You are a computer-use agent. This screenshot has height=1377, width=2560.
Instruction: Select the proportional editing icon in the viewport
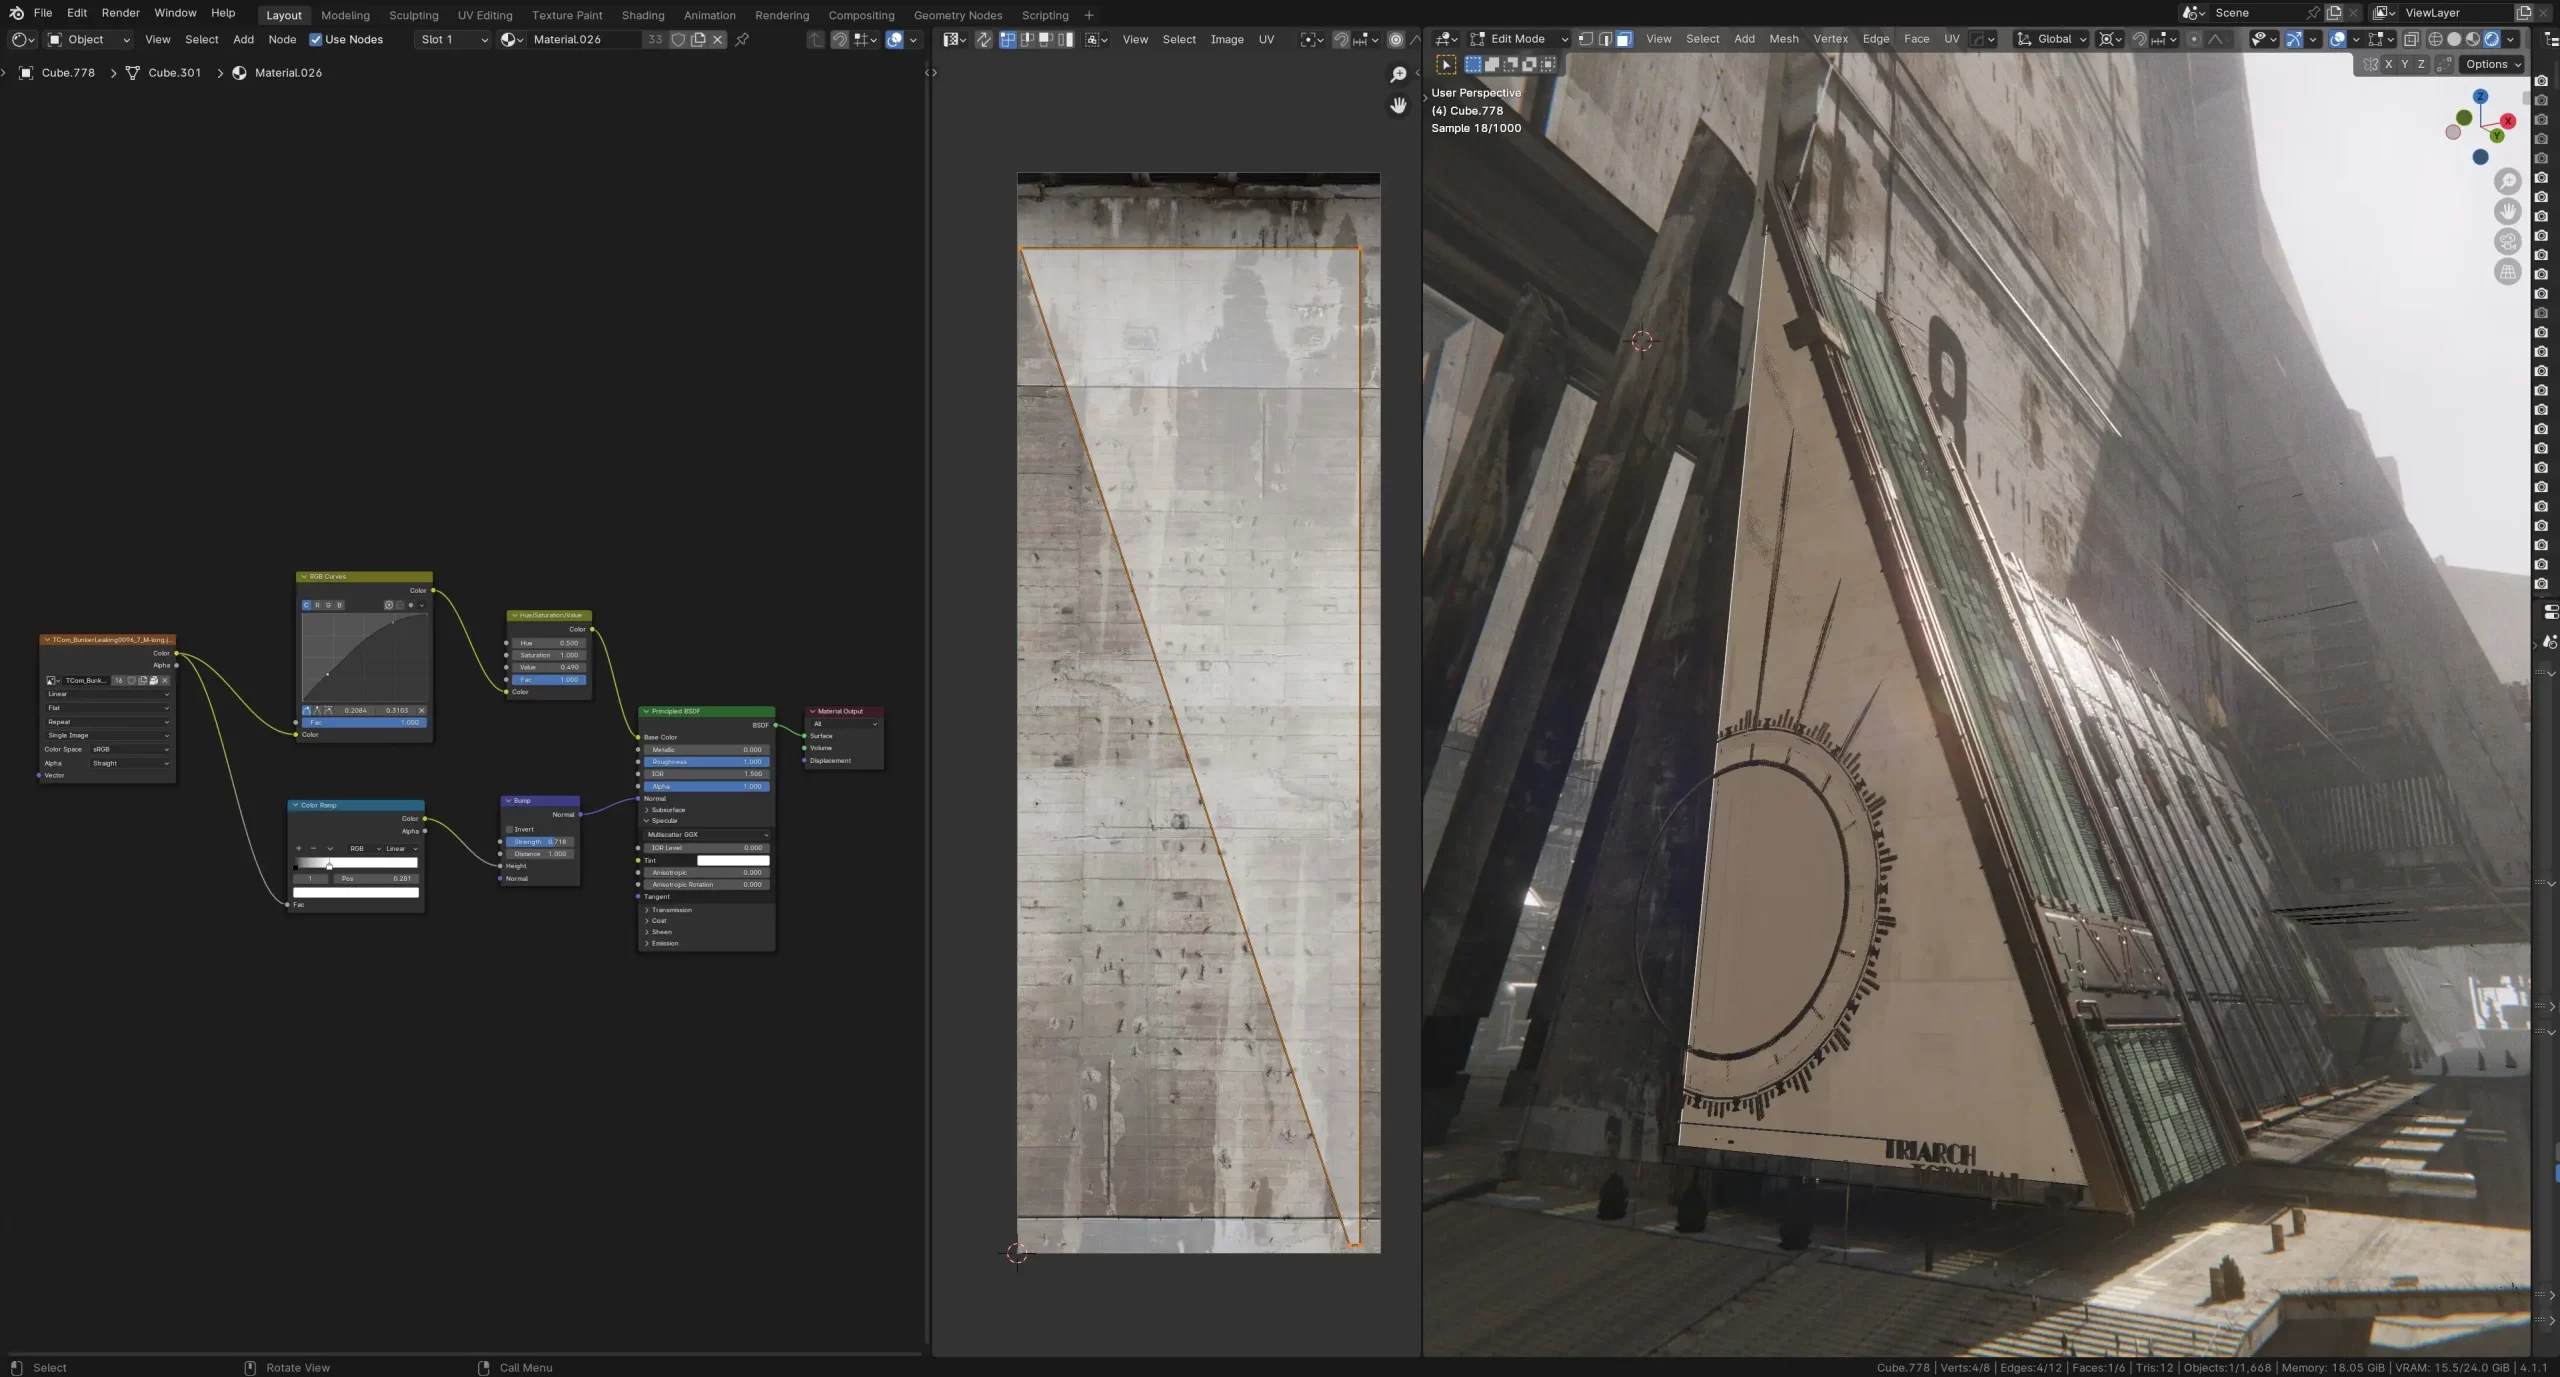tap(2193, 39)
